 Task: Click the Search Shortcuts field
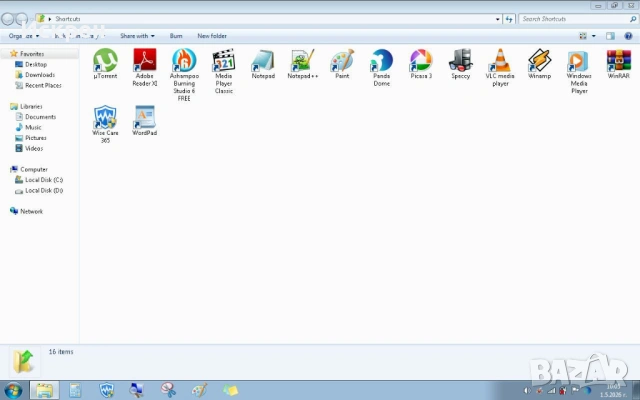[578, 19]
